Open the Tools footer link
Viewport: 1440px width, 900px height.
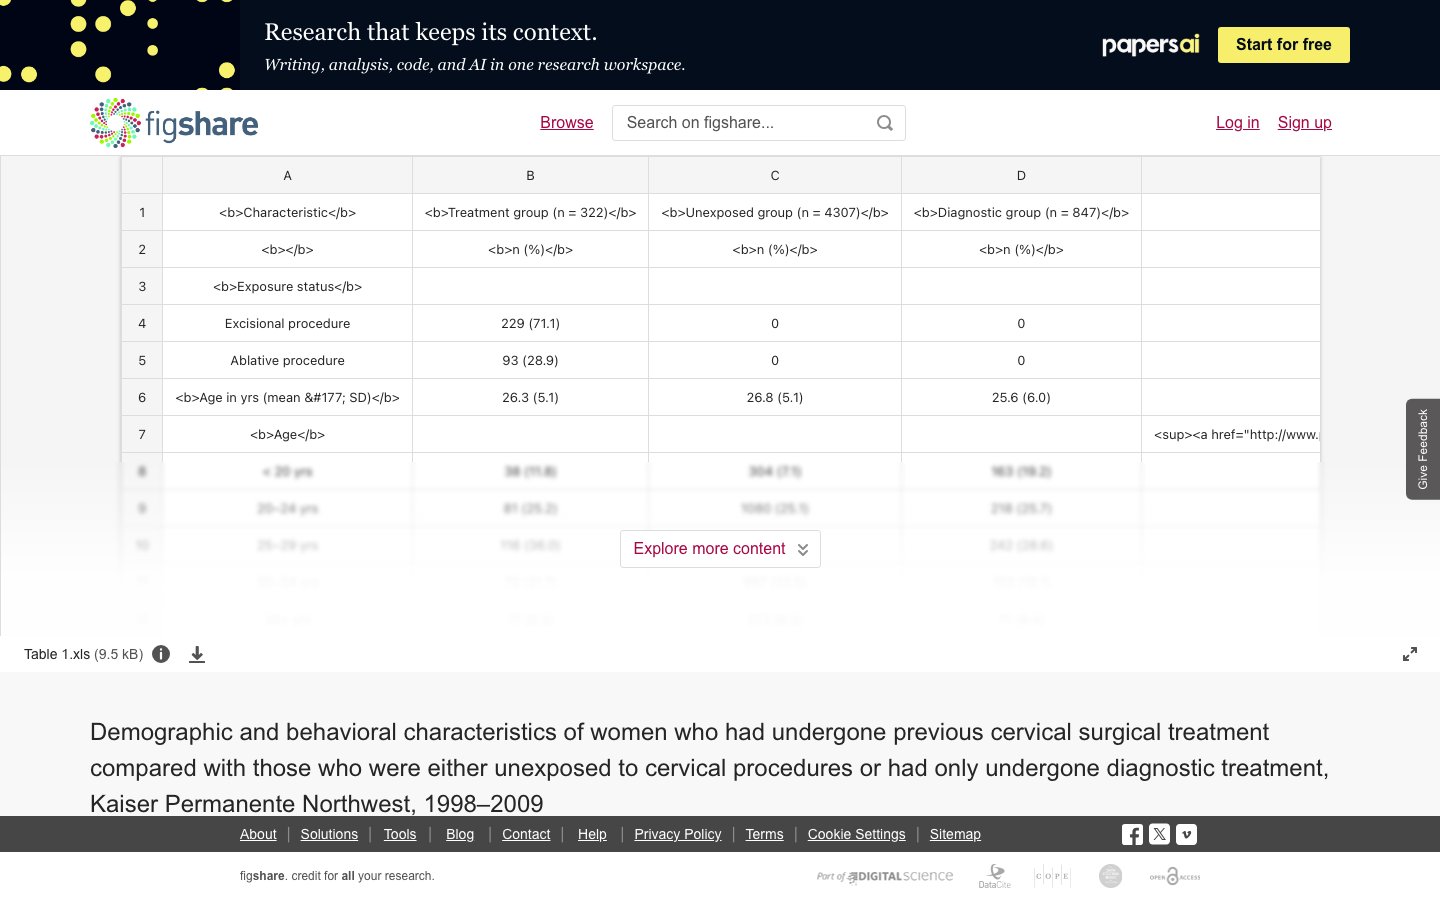coord(400,834)
